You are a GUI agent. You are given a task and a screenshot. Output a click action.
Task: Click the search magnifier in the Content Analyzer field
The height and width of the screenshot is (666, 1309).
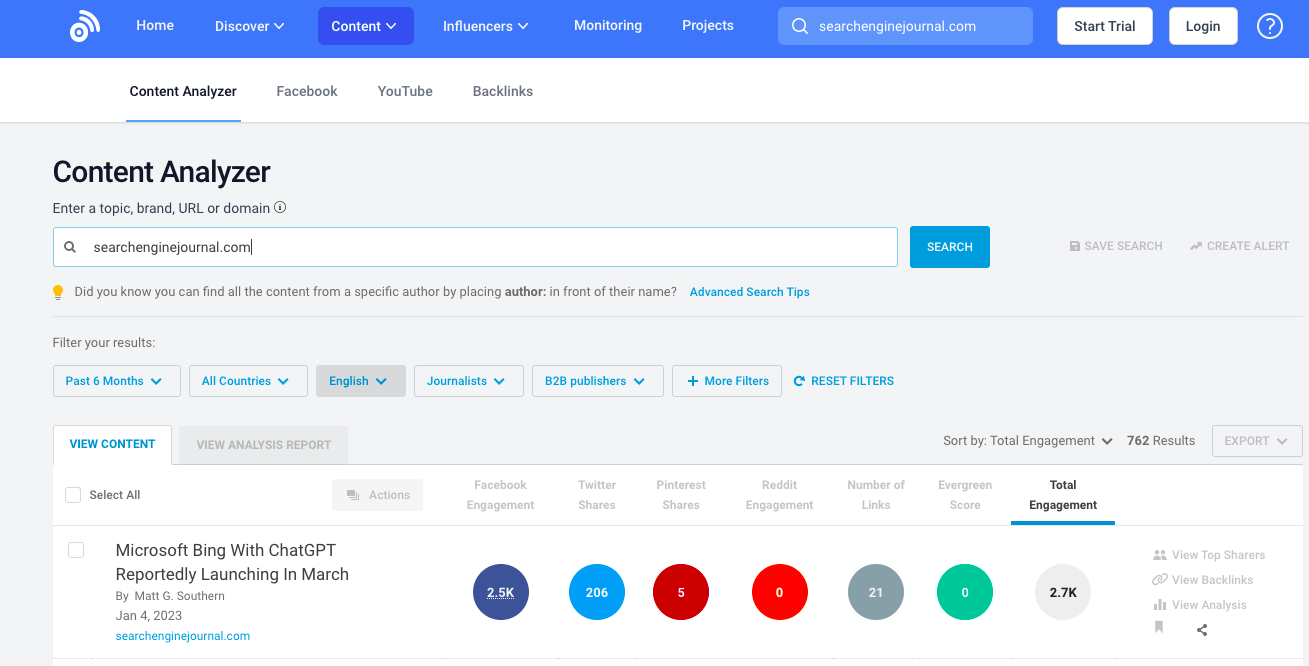pos(70,246)
